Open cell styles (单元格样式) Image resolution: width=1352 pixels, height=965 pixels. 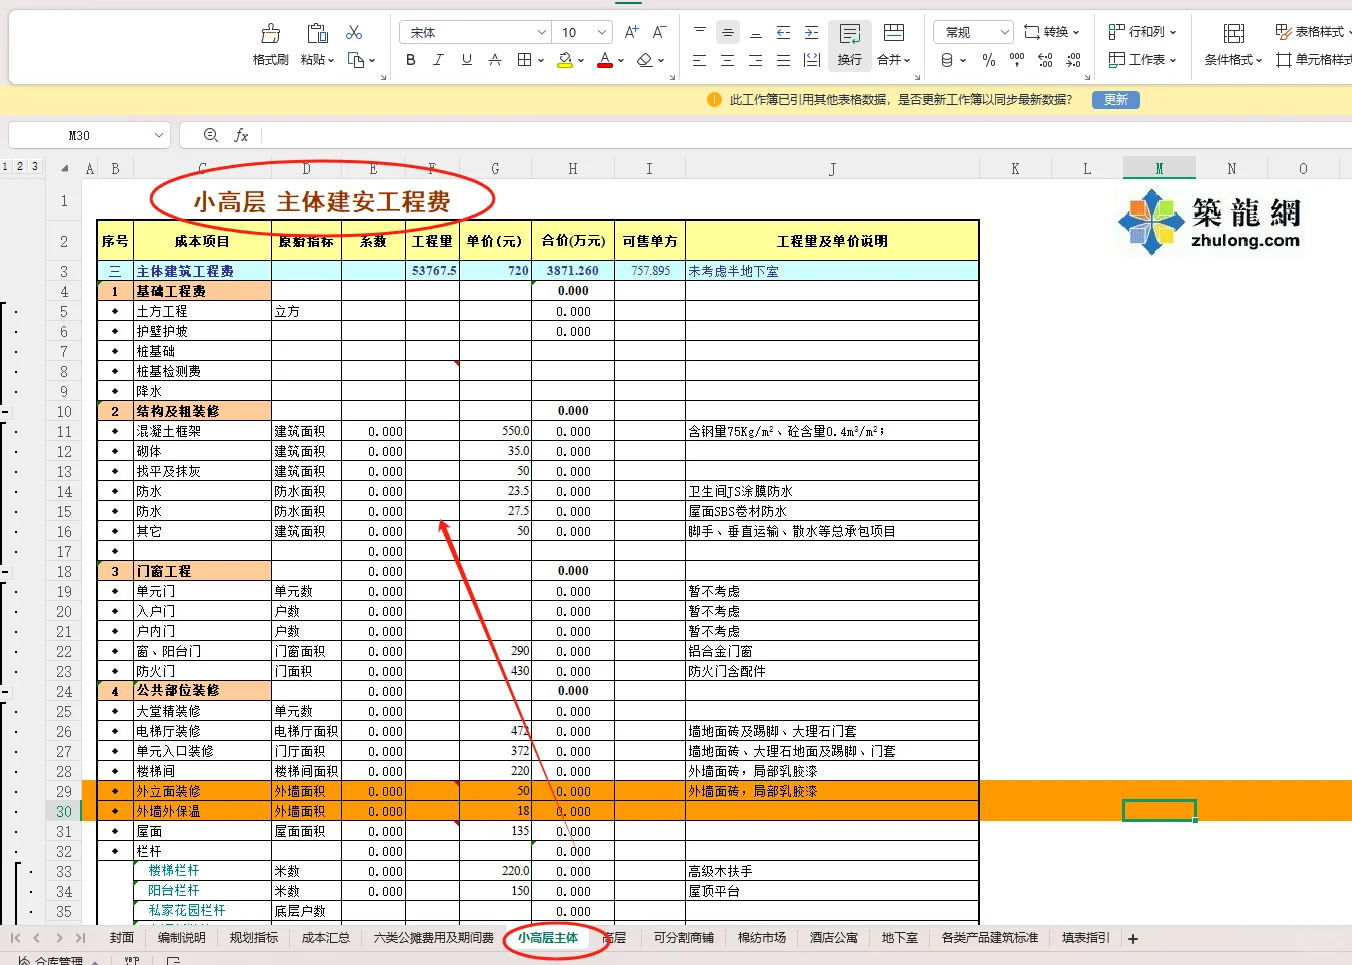1314,60
